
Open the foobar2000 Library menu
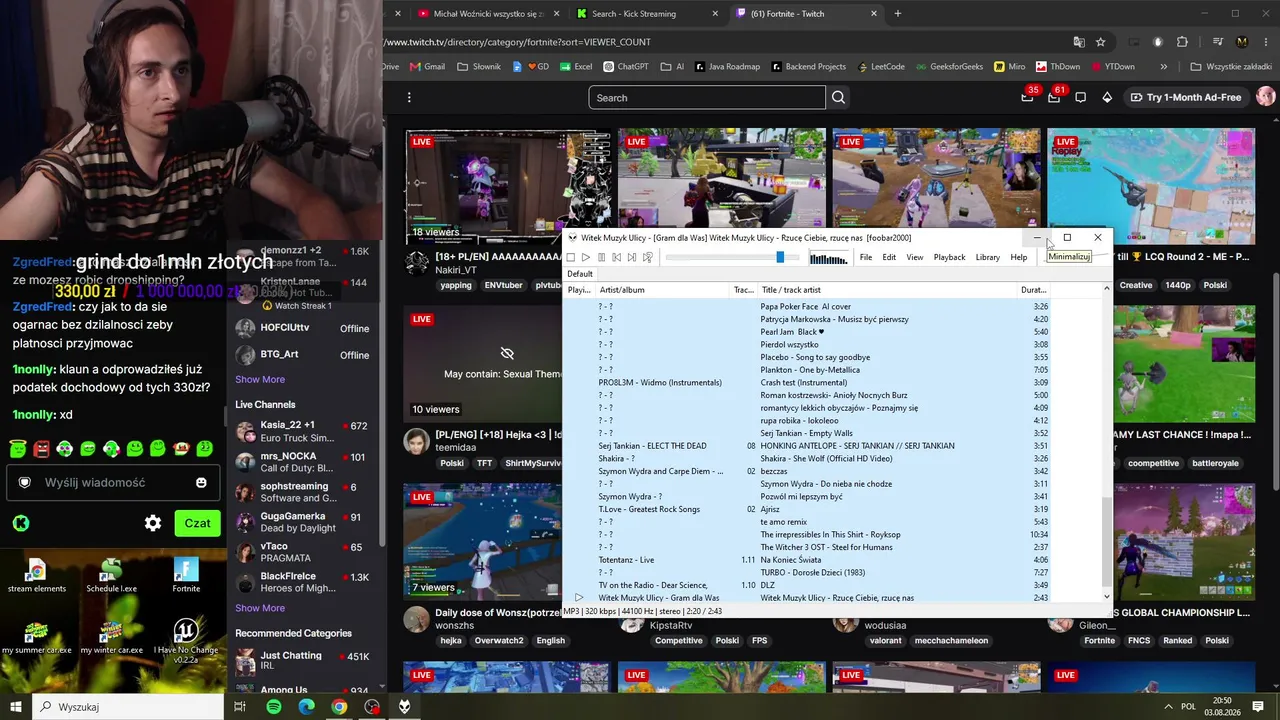coord(988,258)
